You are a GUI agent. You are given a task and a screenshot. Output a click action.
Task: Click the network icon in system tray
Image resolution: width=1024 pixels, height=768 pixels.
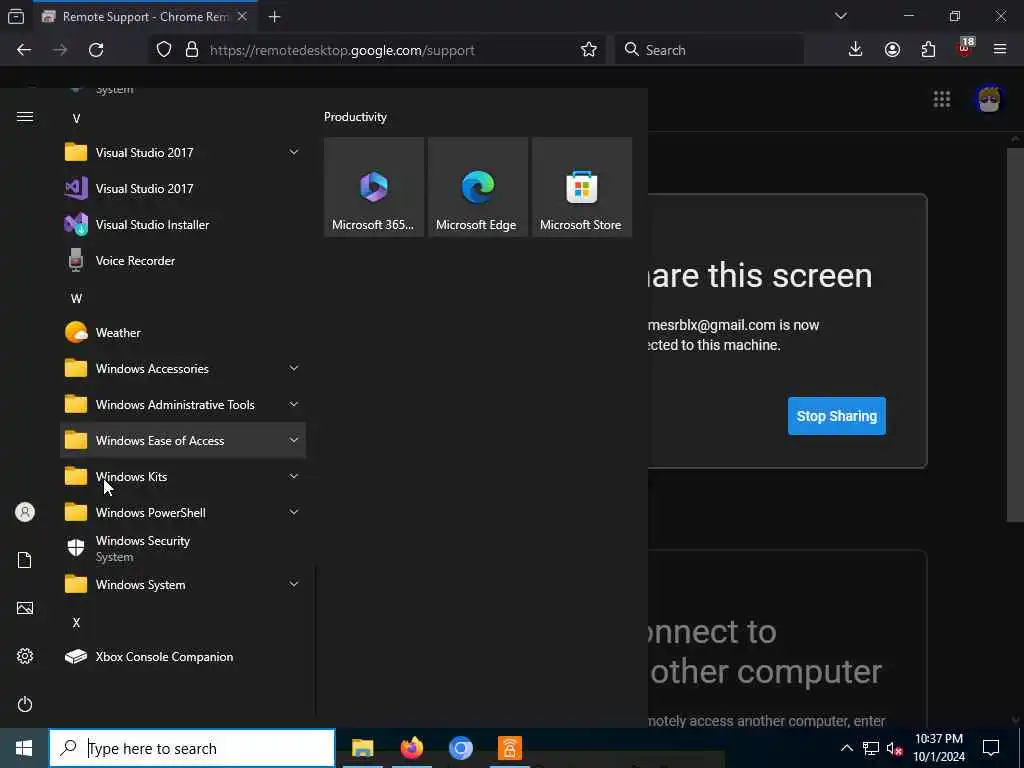tap(871, 748)
